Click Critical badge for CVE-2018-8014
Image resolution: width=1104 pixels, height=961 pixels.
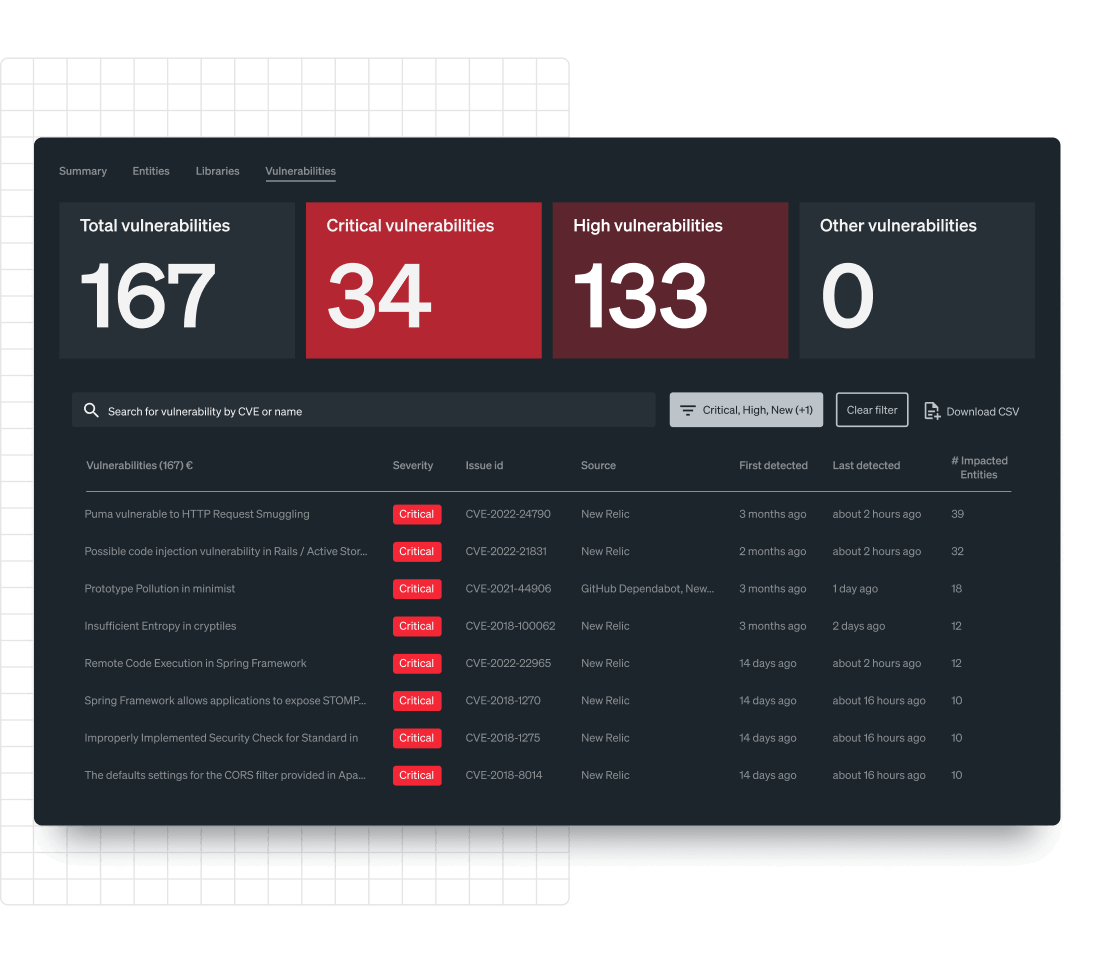pyautogui.click(x=417, y=775)
